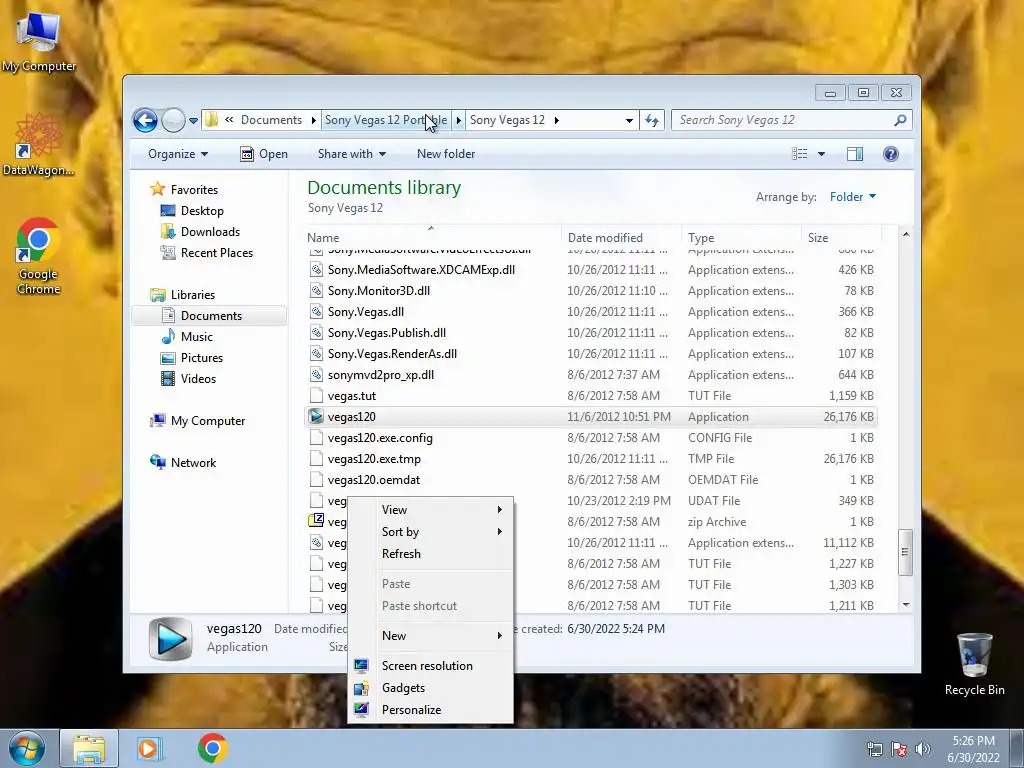Image resolution: width=1024 pixels, height=768 pixels.
Task: Open the New submenu in context menu
Action: 430,636
